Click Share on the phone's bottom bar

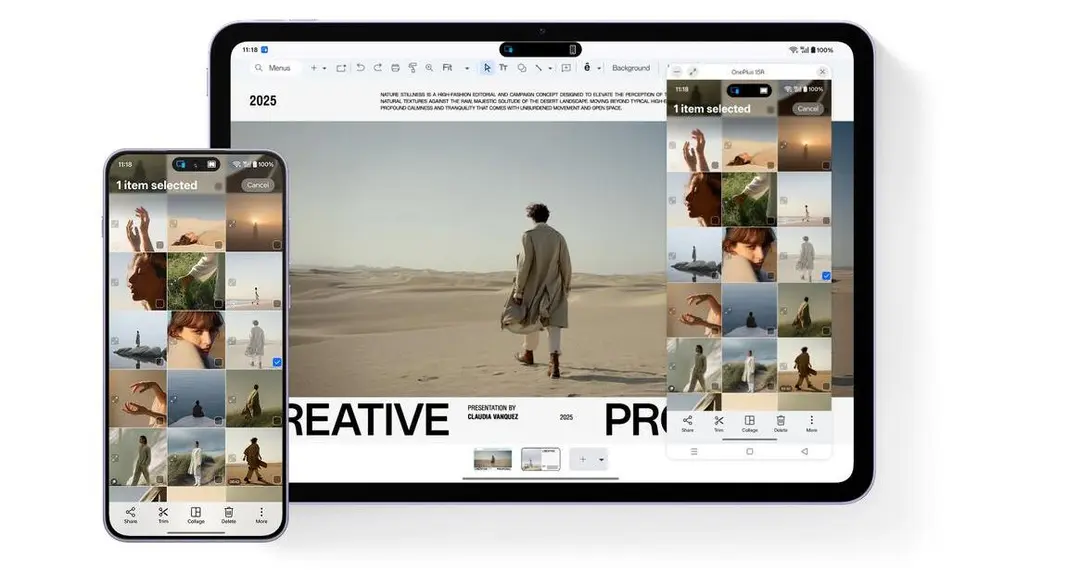pyautogui.click(x=130, y=515)
